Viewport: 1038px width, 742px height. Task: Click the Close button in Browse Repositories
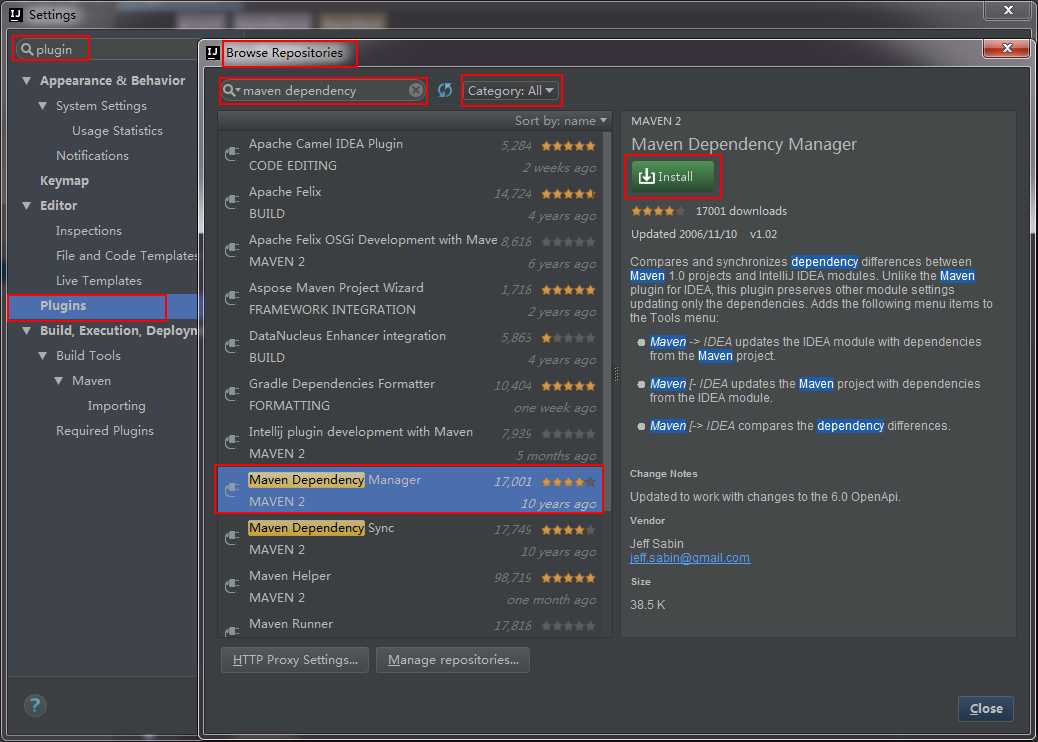click(x=986, y=709)
